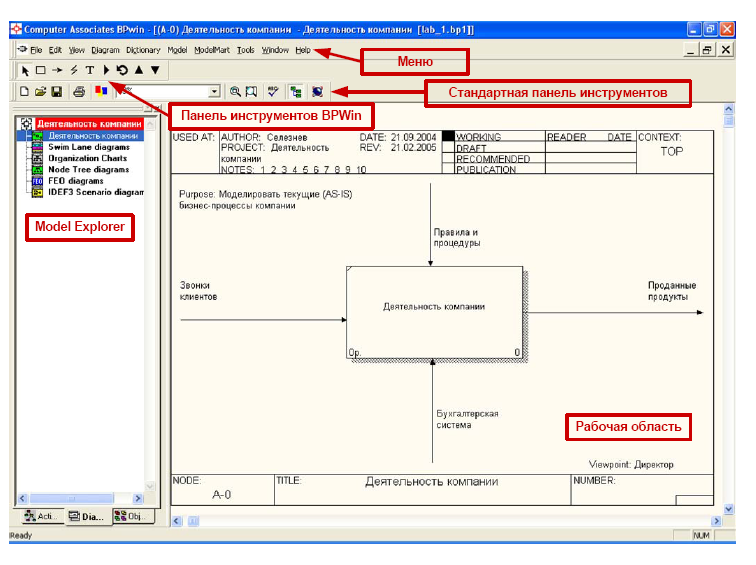
Task: Select the Деятельность компании activity box
Action: coord(434,312)
